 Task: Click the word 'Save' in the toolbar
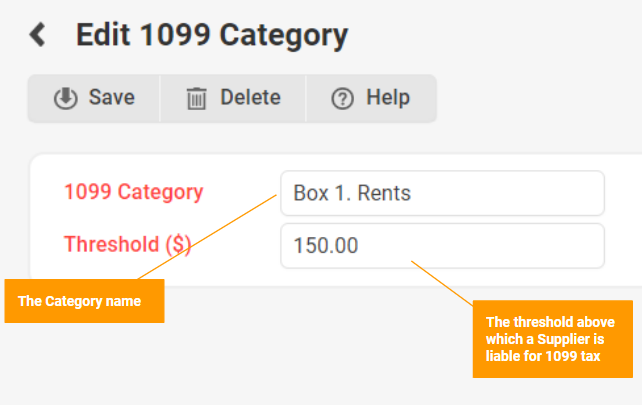(x=112, y=97)
